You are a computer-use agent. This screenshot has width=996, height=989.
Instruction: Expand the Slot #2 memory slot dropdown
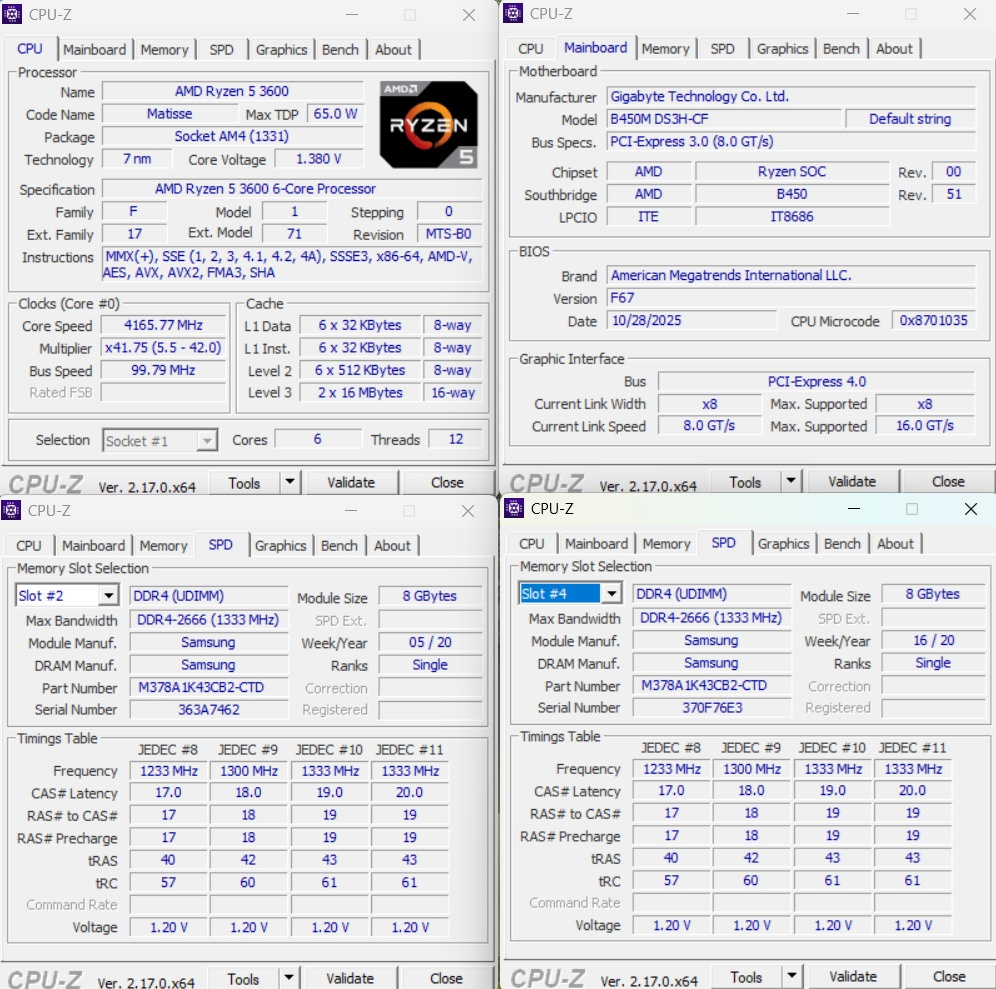tap(109, 596)
